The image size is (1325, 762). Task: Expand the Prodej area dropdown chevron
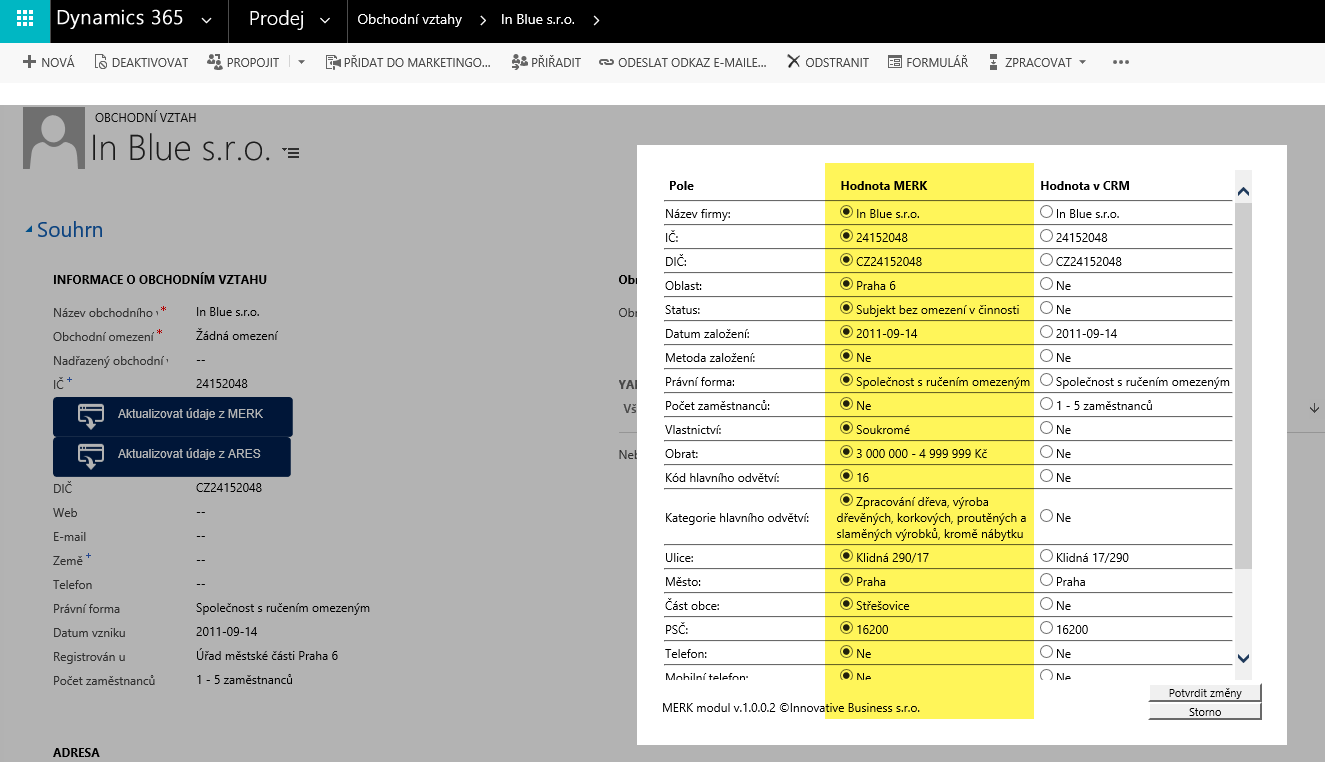point(325,21)
